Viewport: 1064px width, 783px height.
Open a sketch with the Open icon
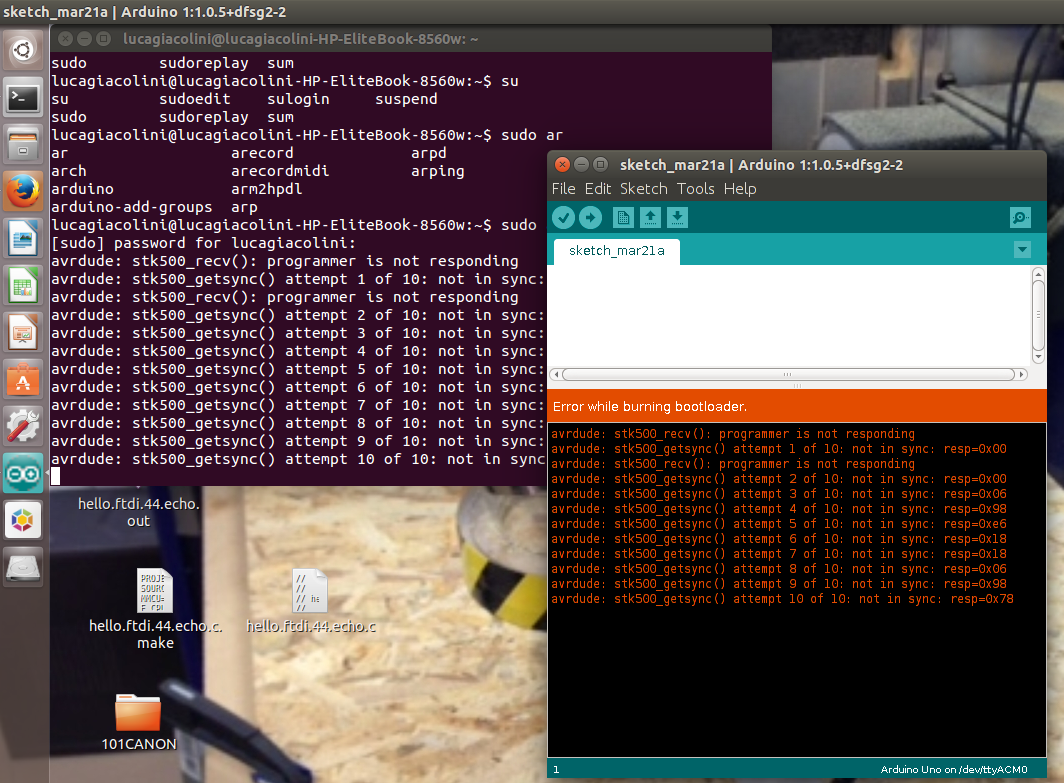[x=650, y=218]
